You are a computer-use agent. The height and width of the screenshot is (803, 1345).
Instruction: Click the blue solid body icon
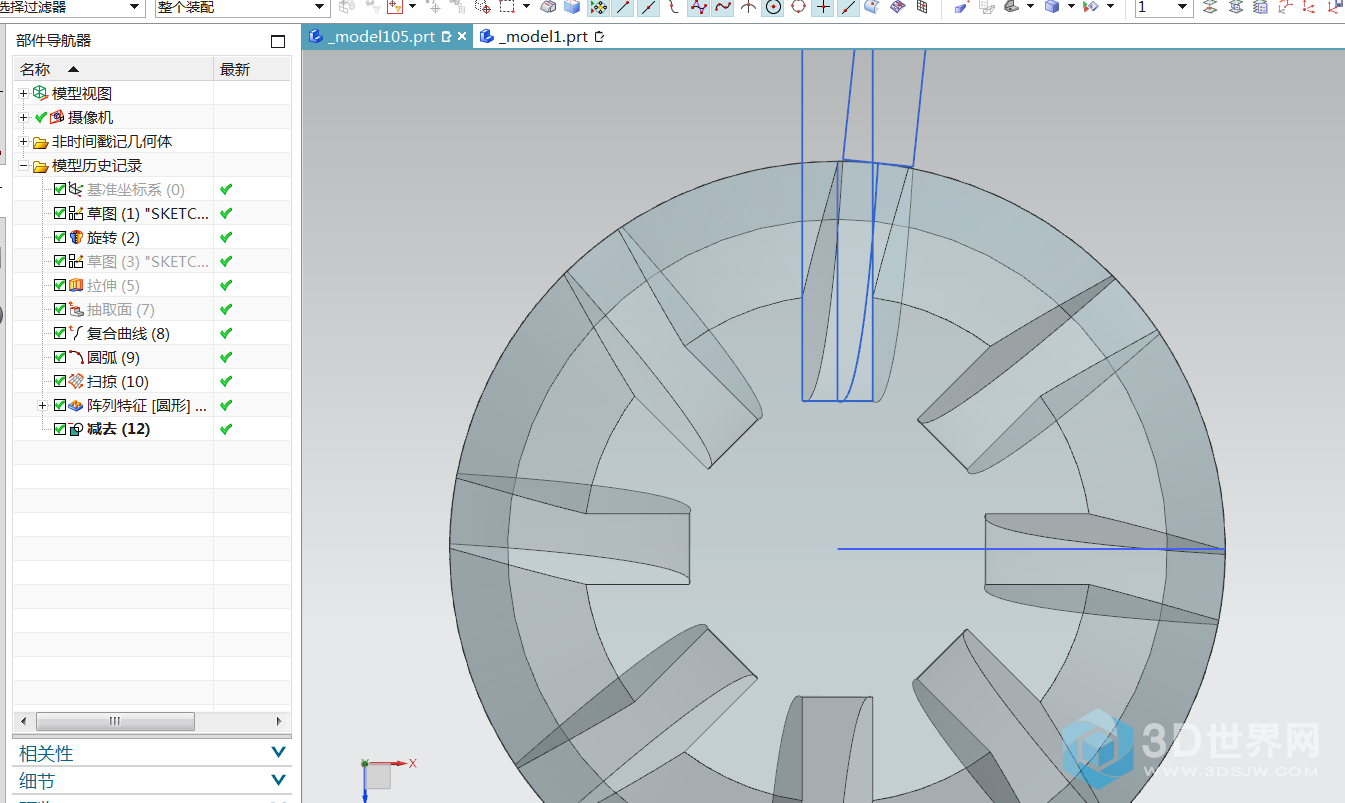pos(572,7)
